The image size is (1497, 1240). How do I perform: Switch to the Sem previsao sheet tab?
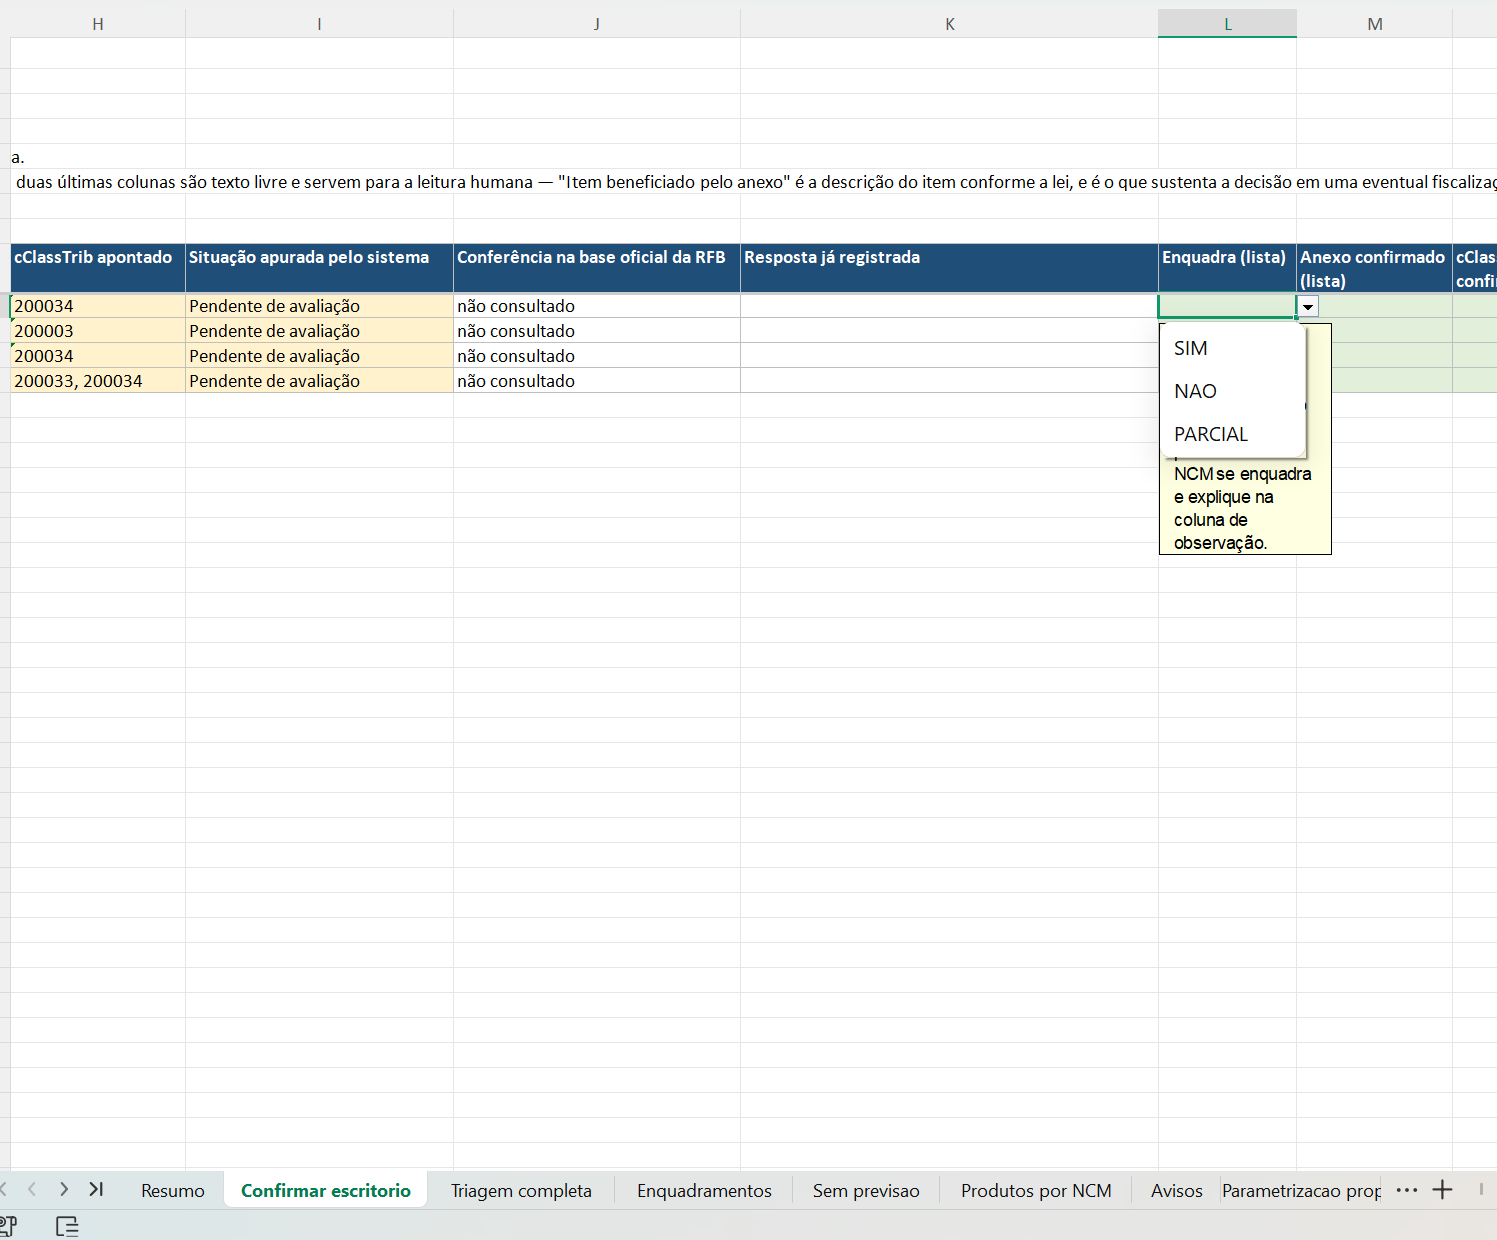coord(866,1190)
